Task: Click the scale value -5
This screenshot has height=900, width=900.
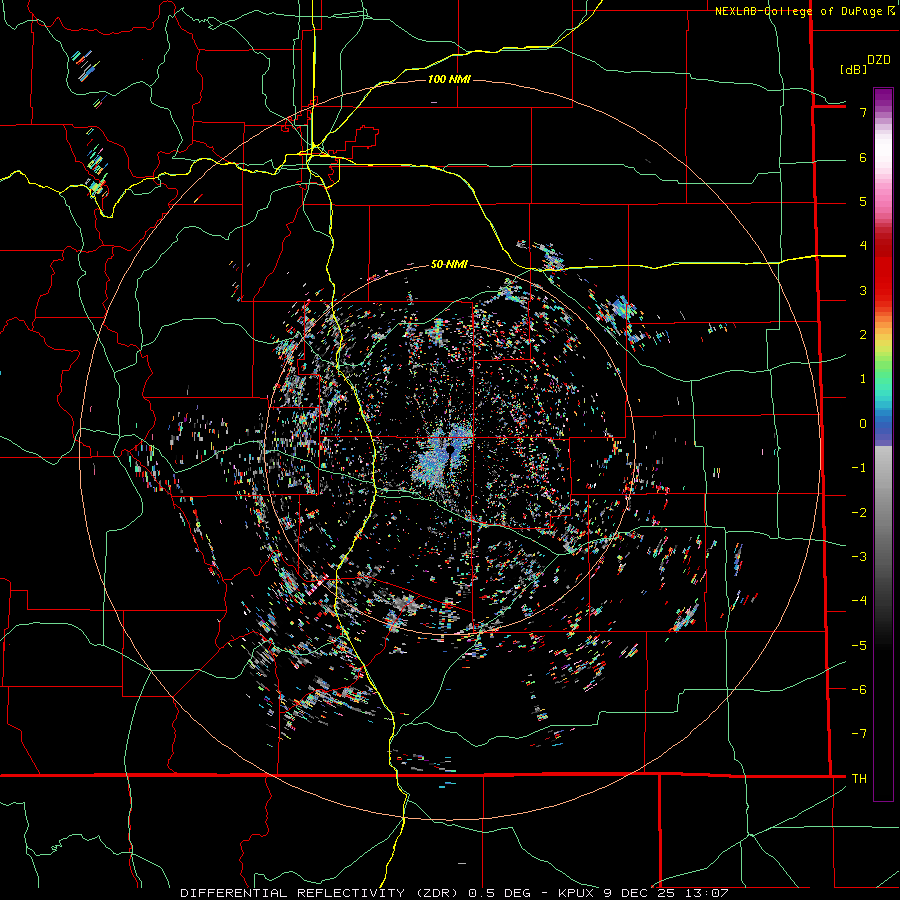Action: pyautogui.click(x=859, y=645)
